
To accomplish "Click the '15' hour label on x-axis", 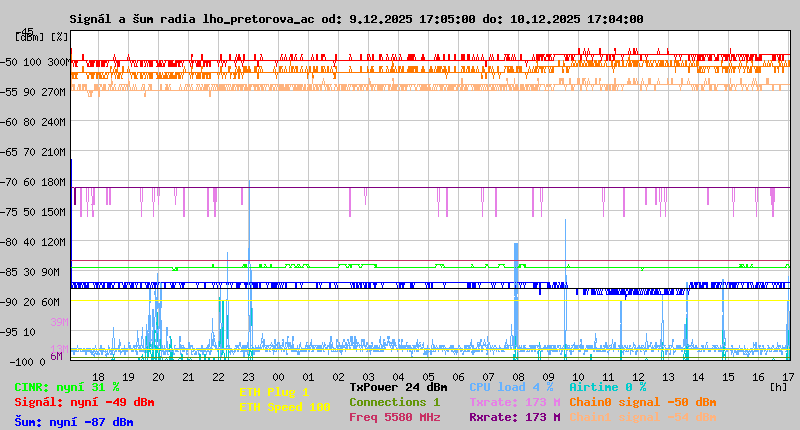I will tap(728, 377).
